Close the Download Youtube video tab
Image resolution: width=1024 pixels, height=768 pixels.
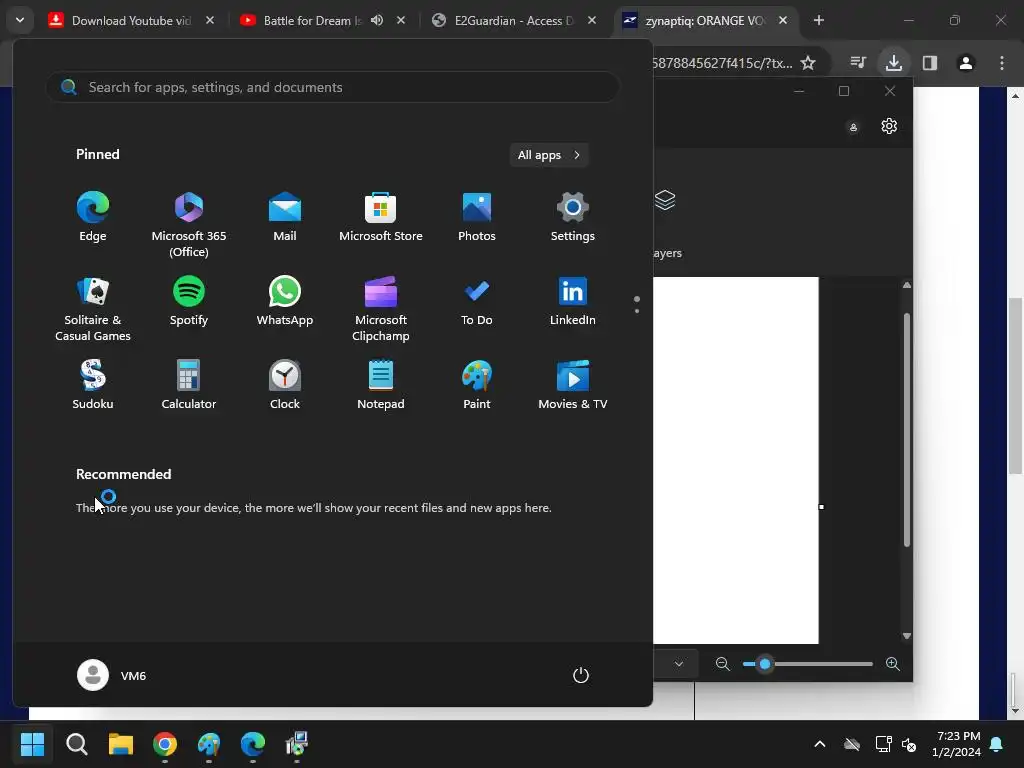pos(210,20)
